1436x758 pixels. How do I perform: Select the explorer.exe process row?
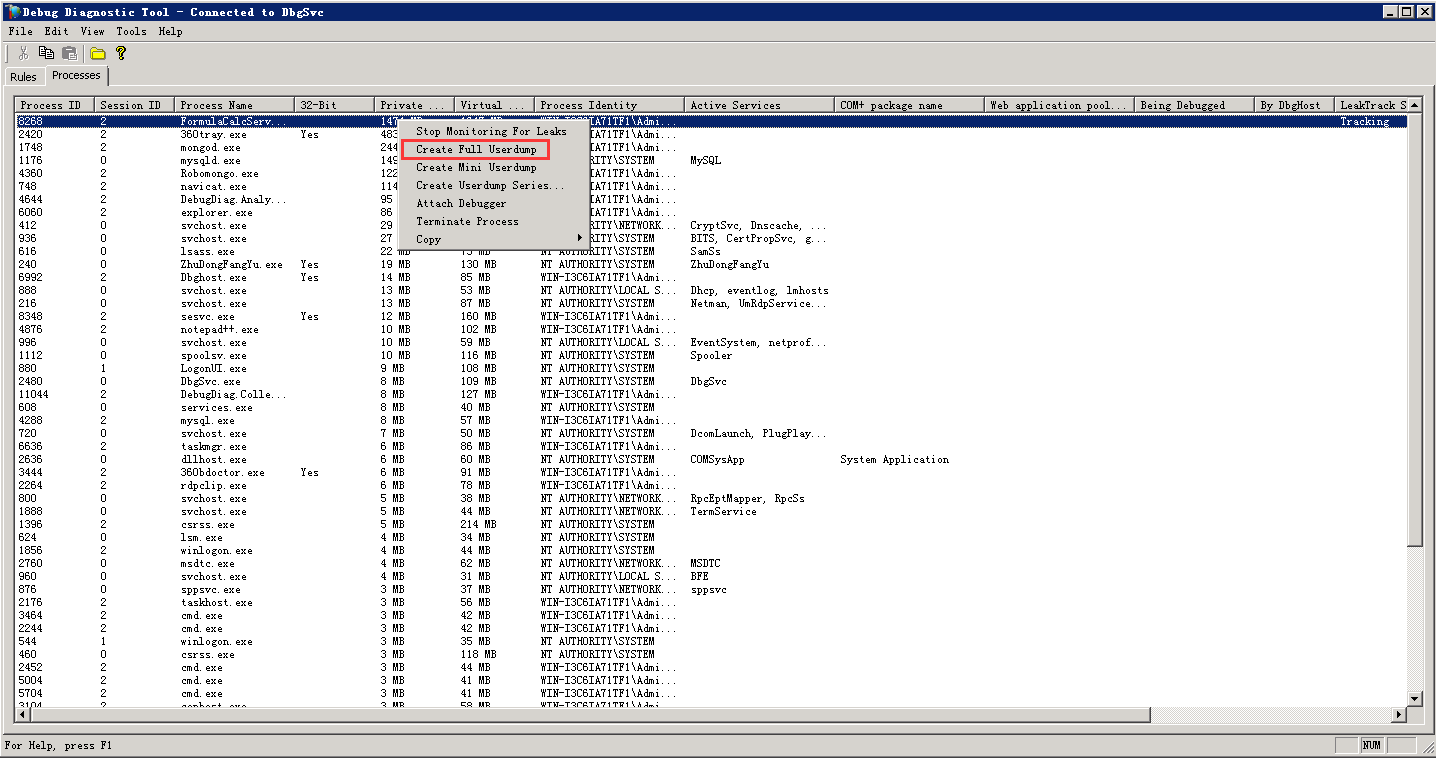pyautogui.click(x=711, y=212)
